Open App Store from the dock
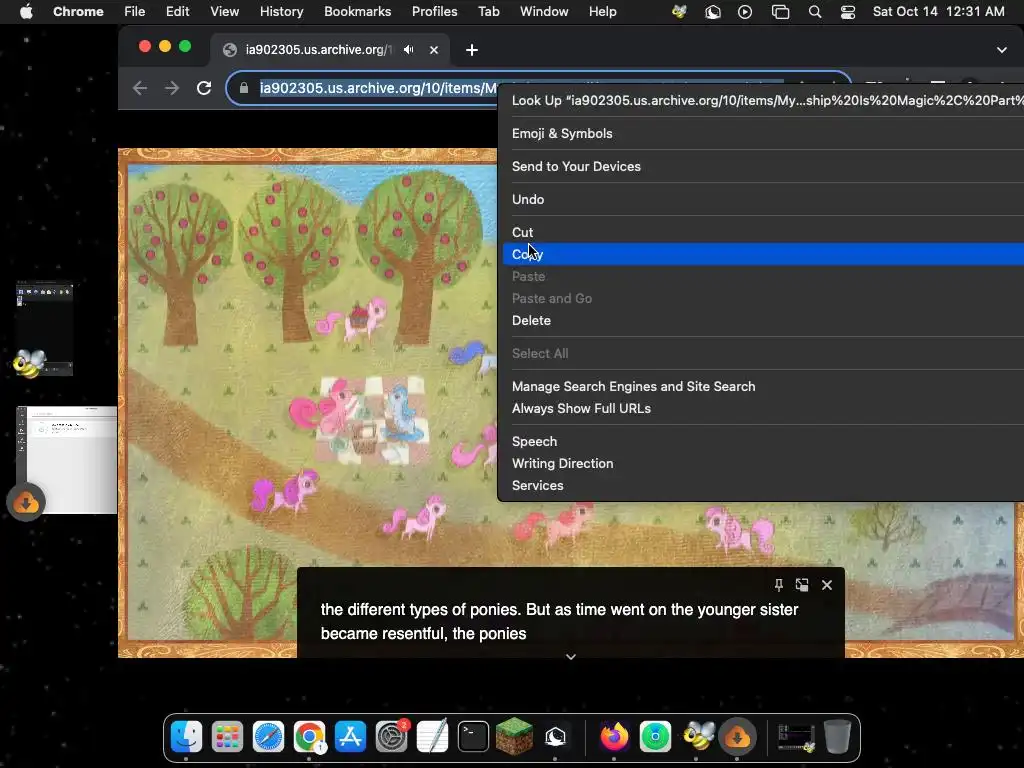The height and width of the screenshot is (768, 1024). 351,737
